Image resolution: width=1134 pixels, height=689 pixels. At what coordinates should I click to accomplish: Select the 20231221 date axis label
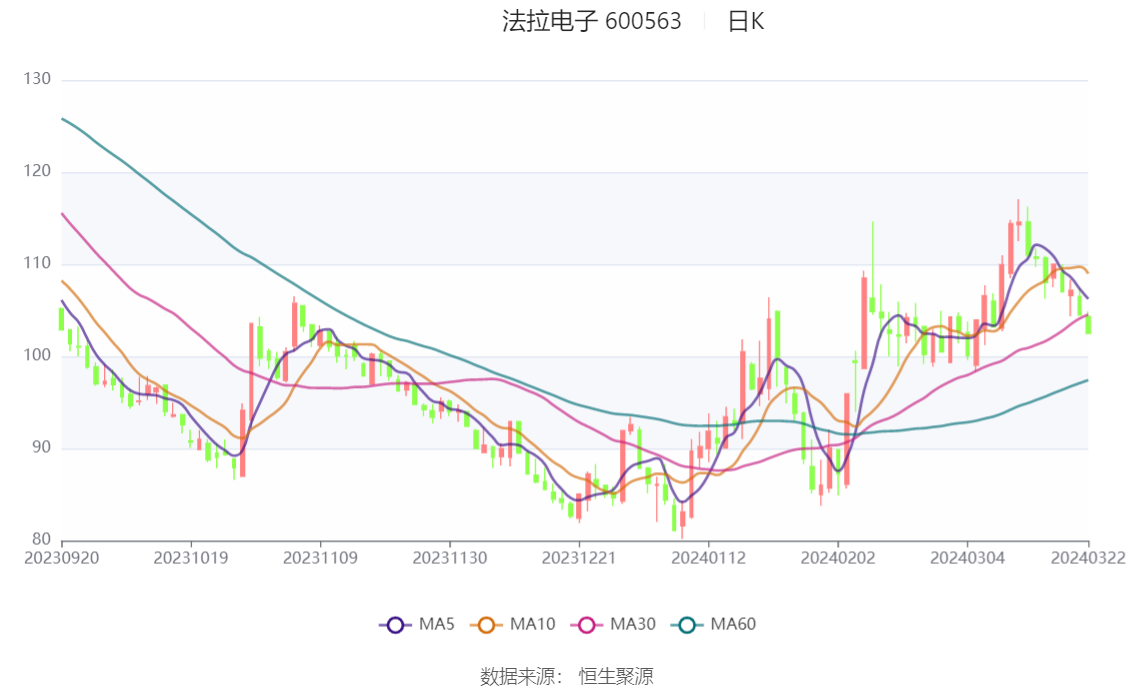[x=579, y=558]
